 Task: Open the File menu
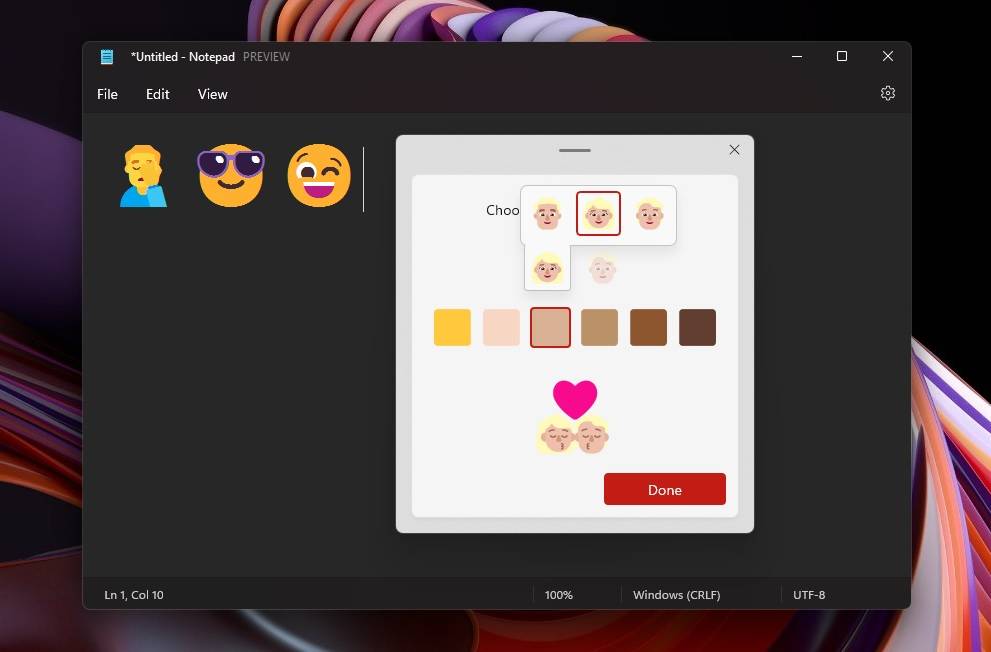click(x=106, y=94)
